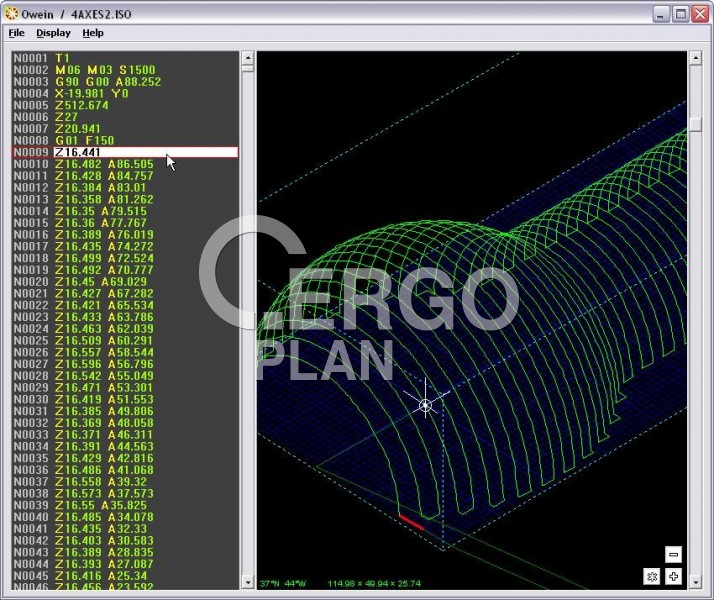Select line N0030 Z16.419 A51.553
Image resolution: width=714 pixels, height=600 pixels.
point(125,400)
